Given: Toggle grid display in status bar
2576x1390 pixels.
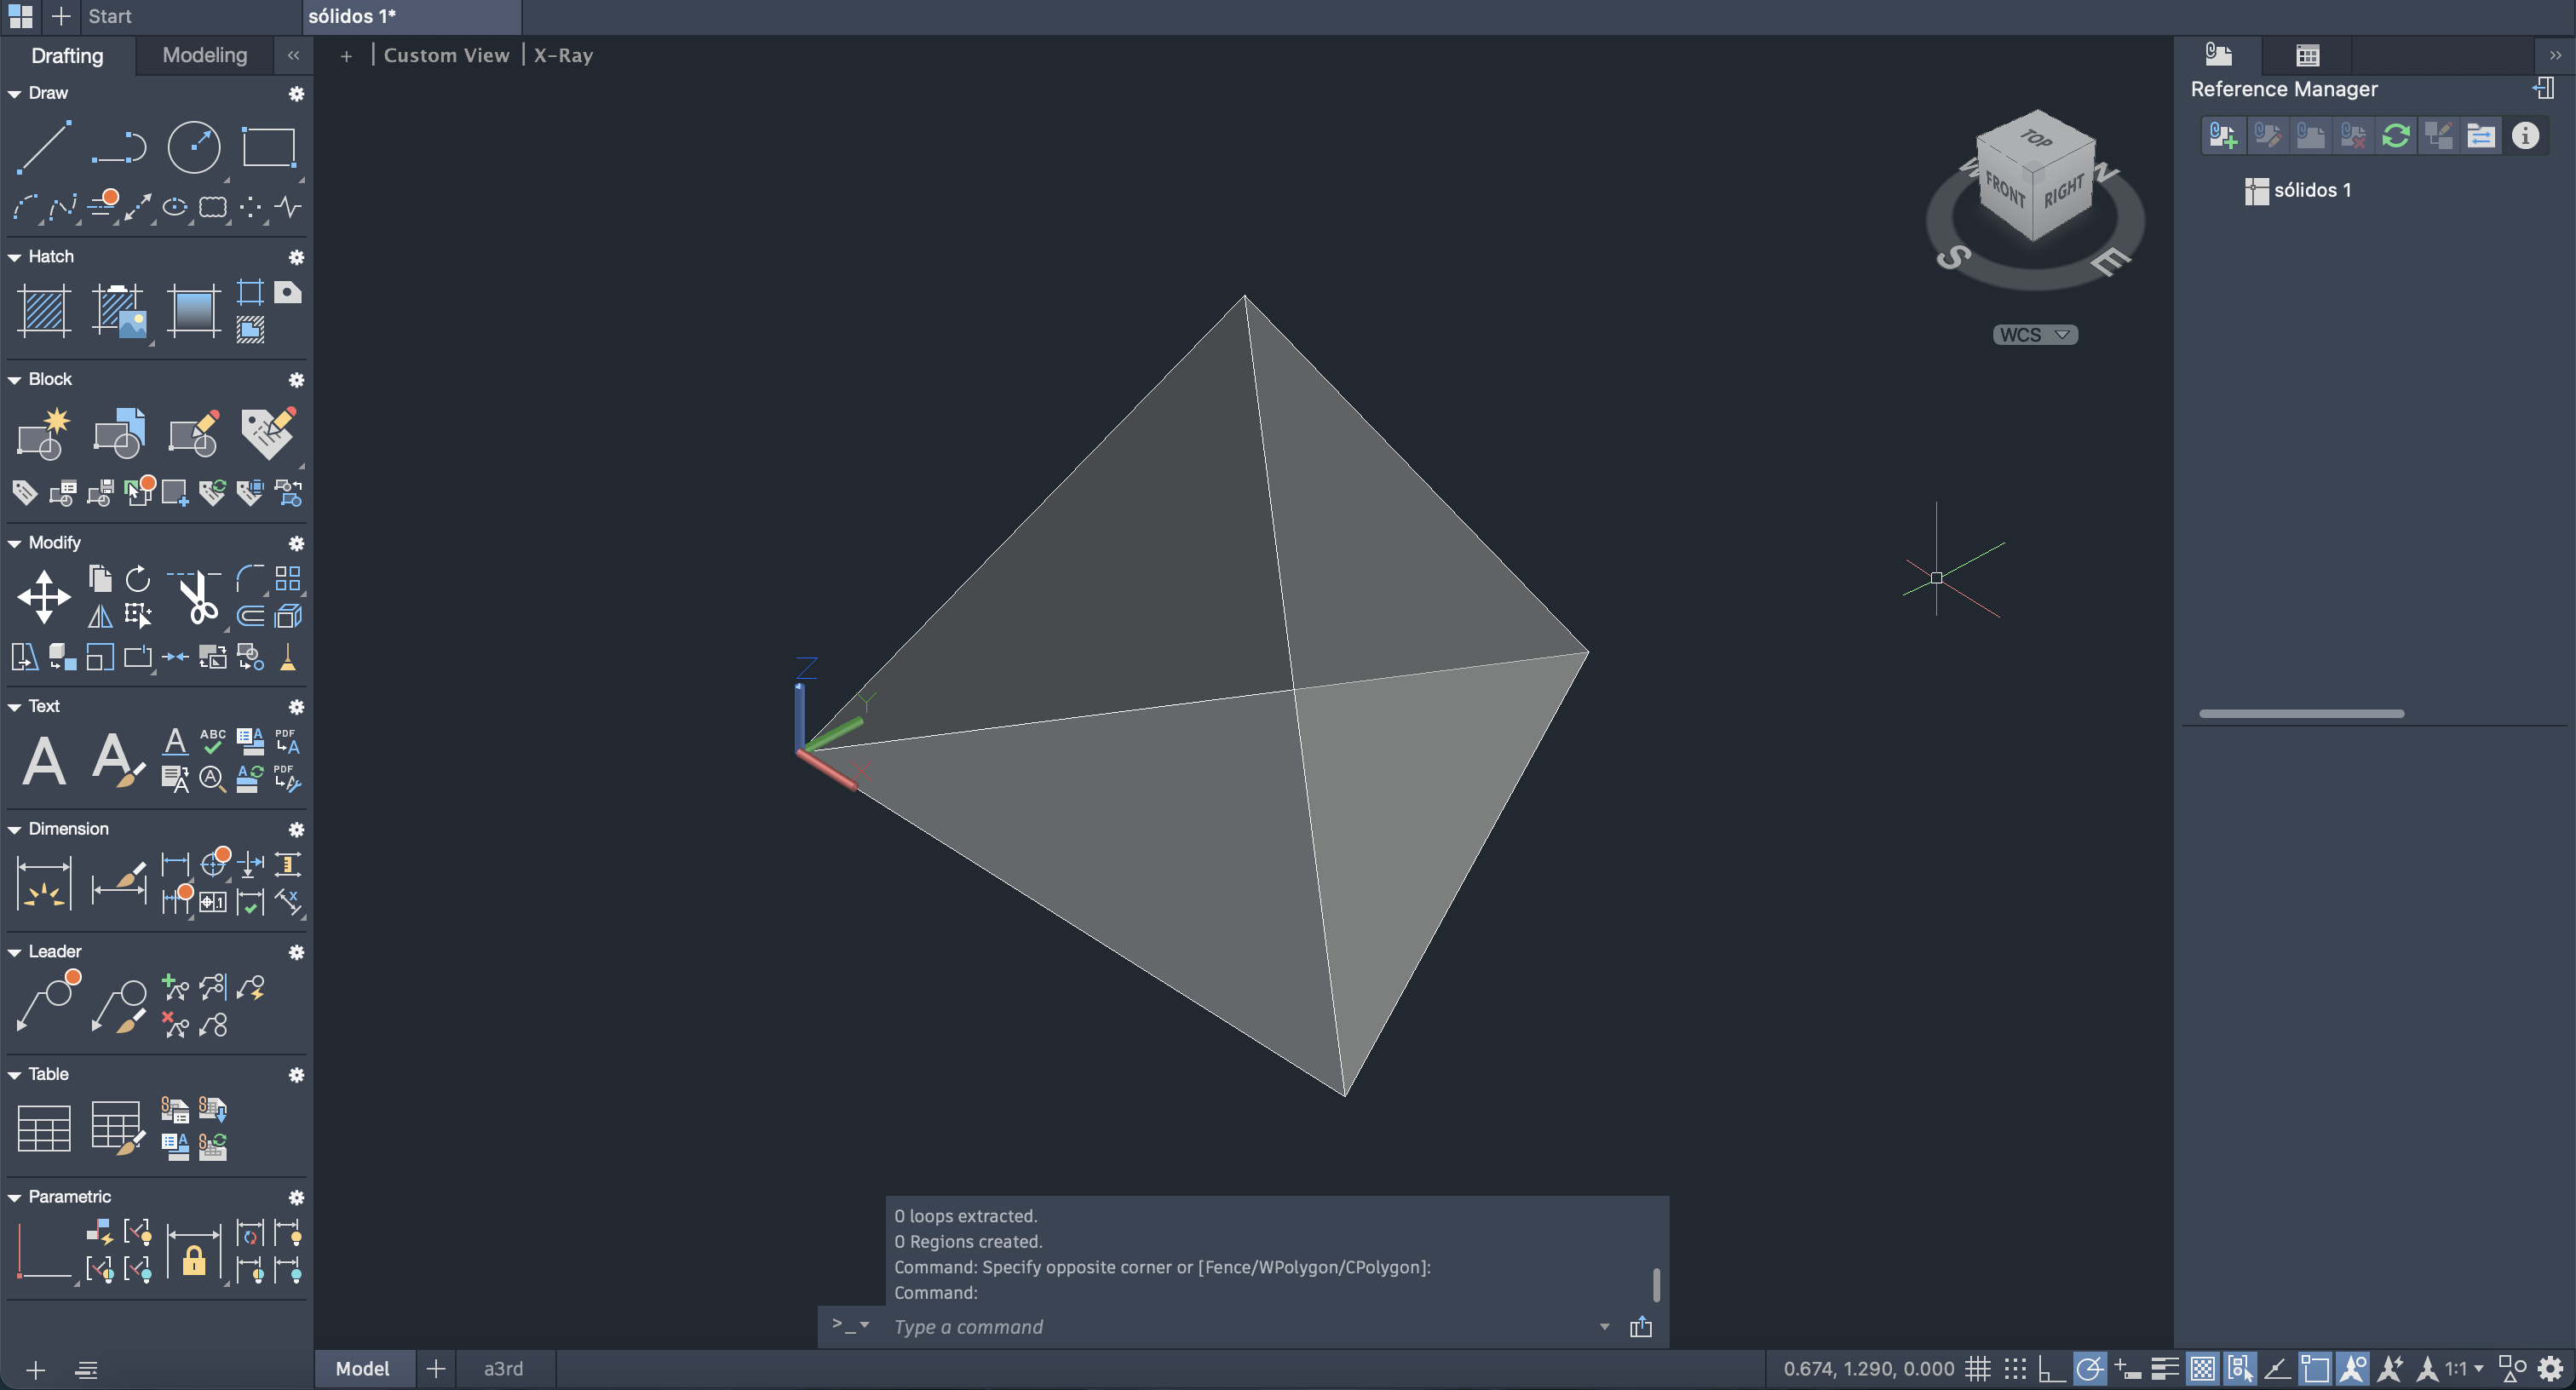Looking at the screenshot, I should (1977, 1368).
